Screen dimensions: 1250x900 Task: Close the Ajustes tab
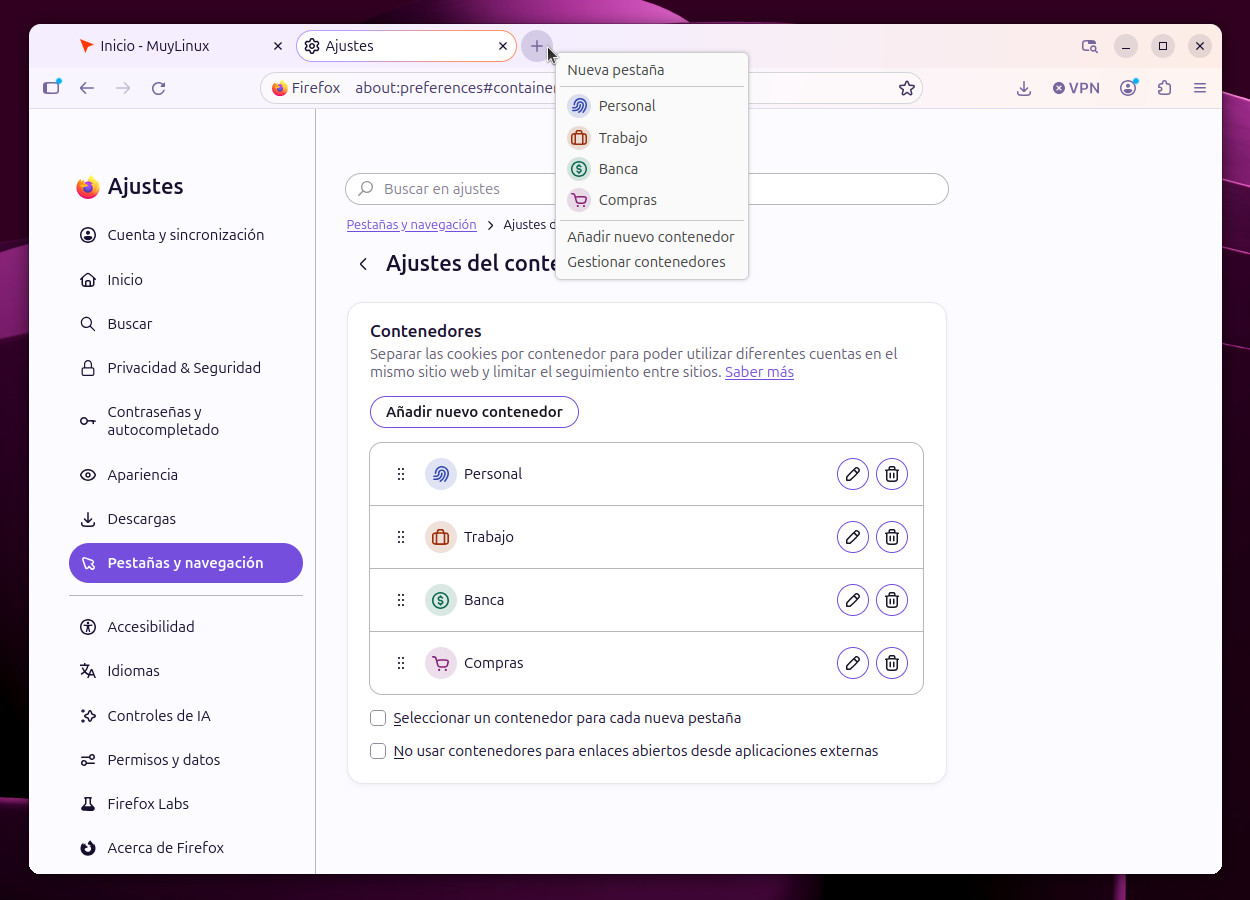[x=503, y=46]
